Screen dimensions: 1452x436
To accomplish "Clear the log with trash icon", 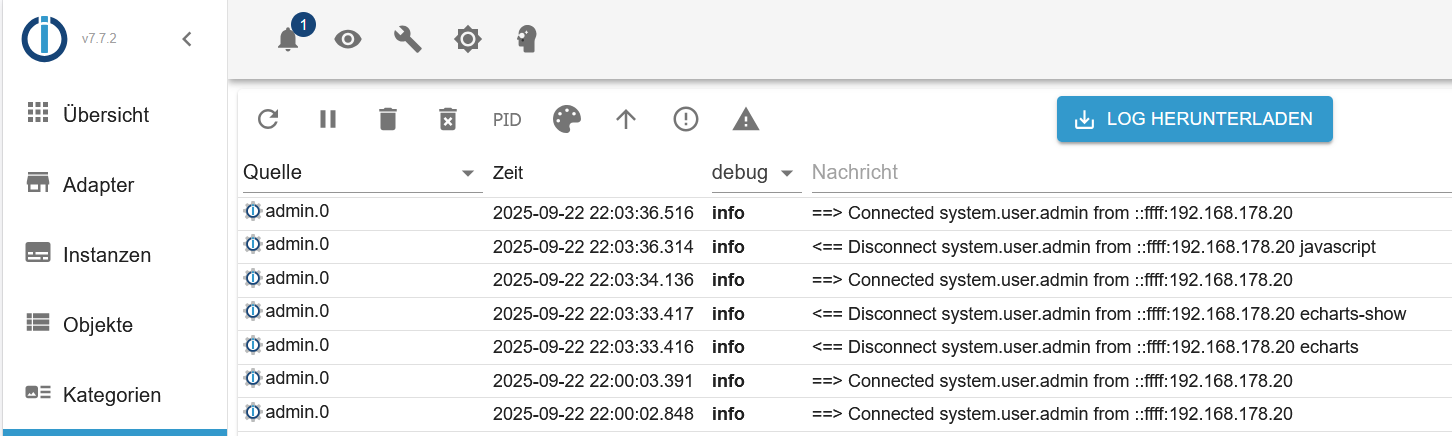I will (x=388, y=120).
